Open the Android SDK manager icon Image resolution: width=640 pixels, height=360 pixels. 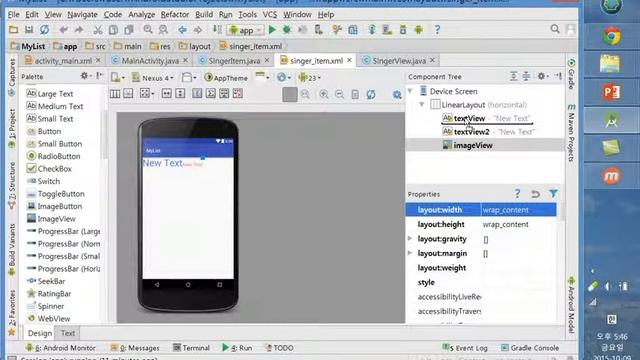(403, 29)
